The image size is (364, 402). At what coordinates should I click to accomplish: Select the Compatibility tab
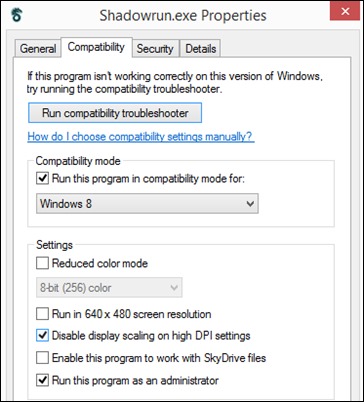[96, 47]
